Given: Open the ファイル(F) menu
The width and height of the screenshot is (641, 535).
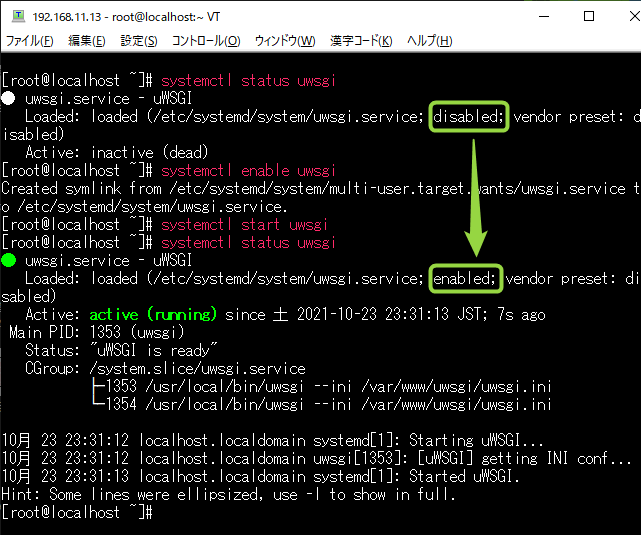Looking at the screenshot, I should 30,41.
